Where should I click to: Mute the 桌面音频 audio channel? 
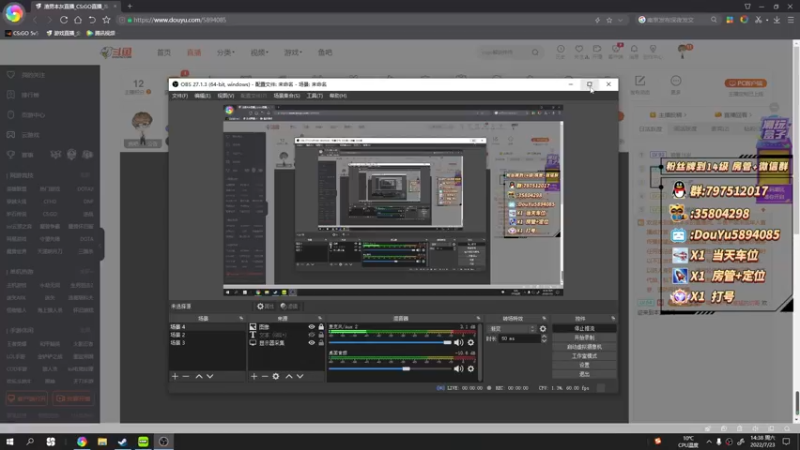pos(459,368)
